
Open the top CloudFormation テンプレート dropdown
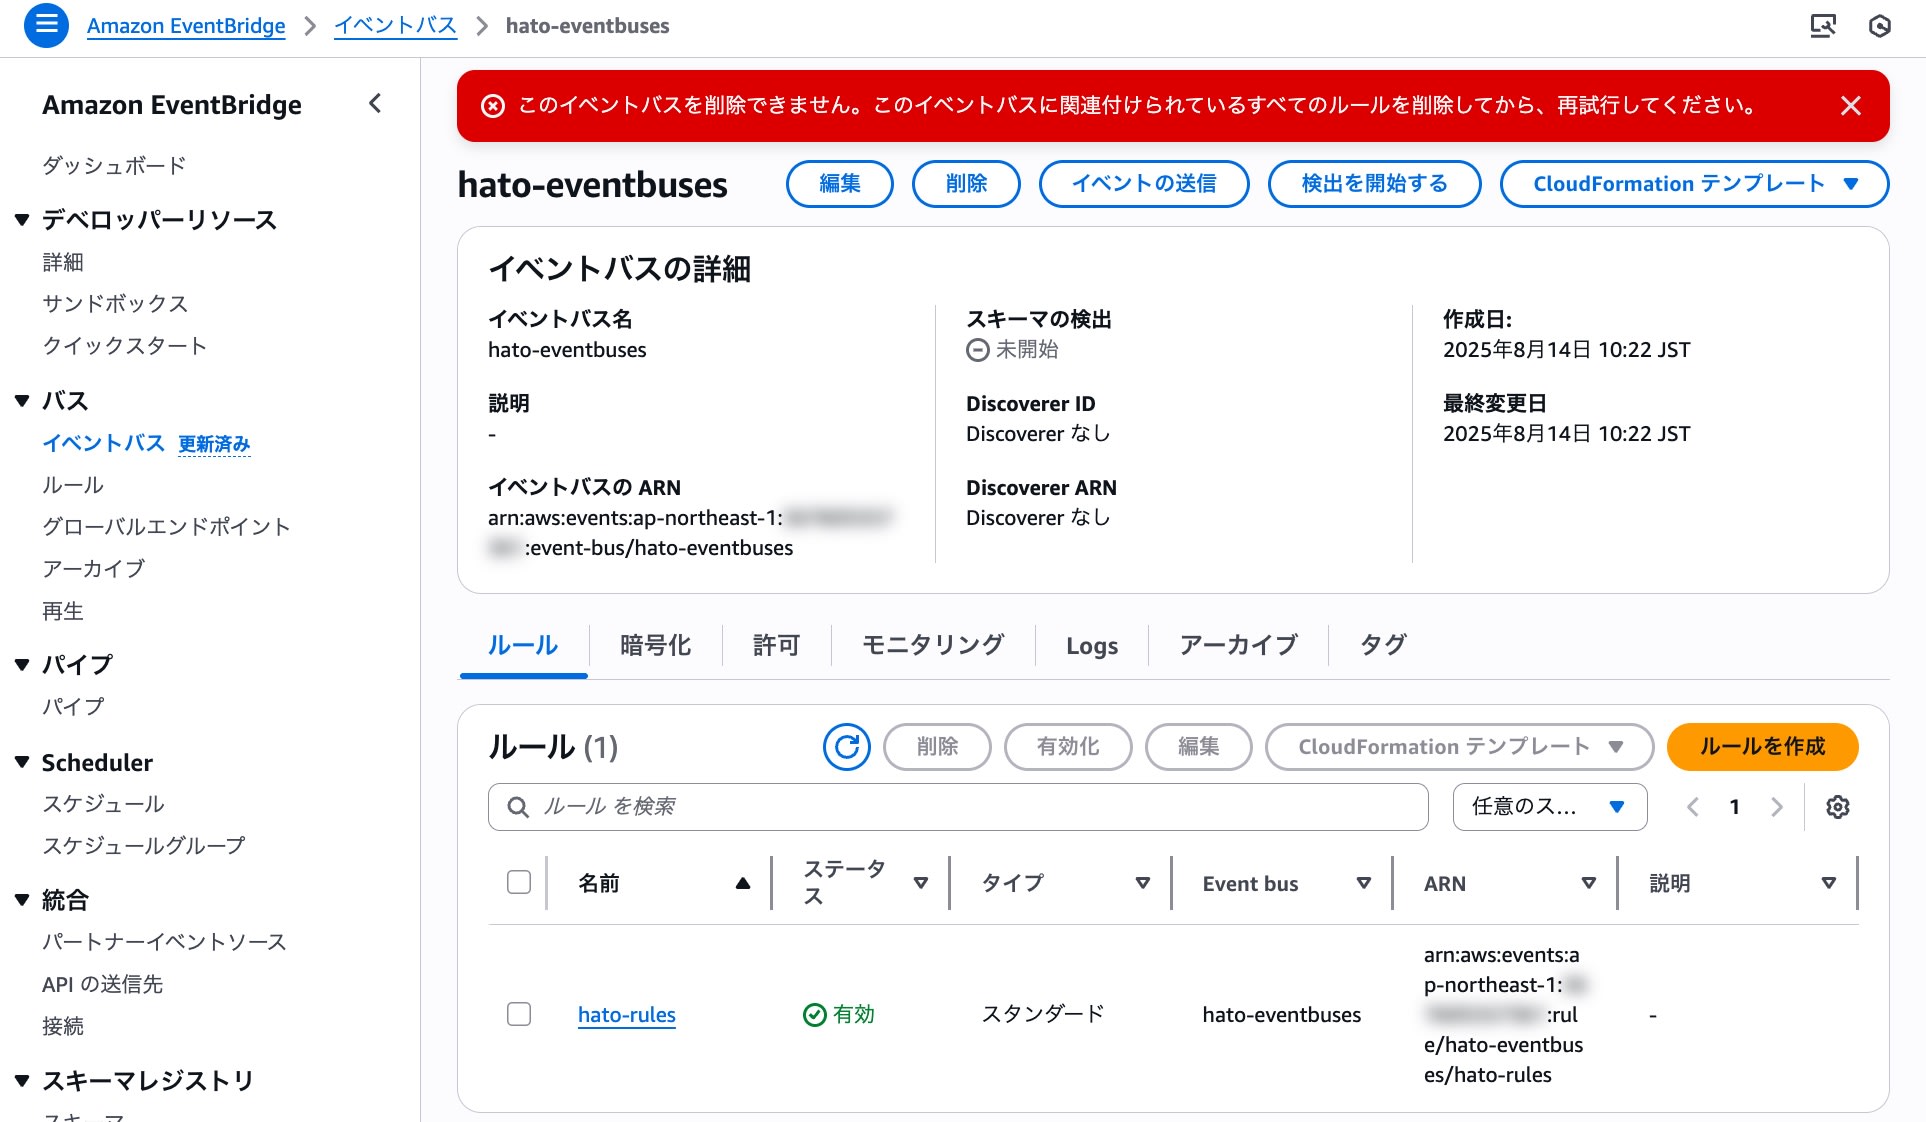click(x=1695, y=184)
